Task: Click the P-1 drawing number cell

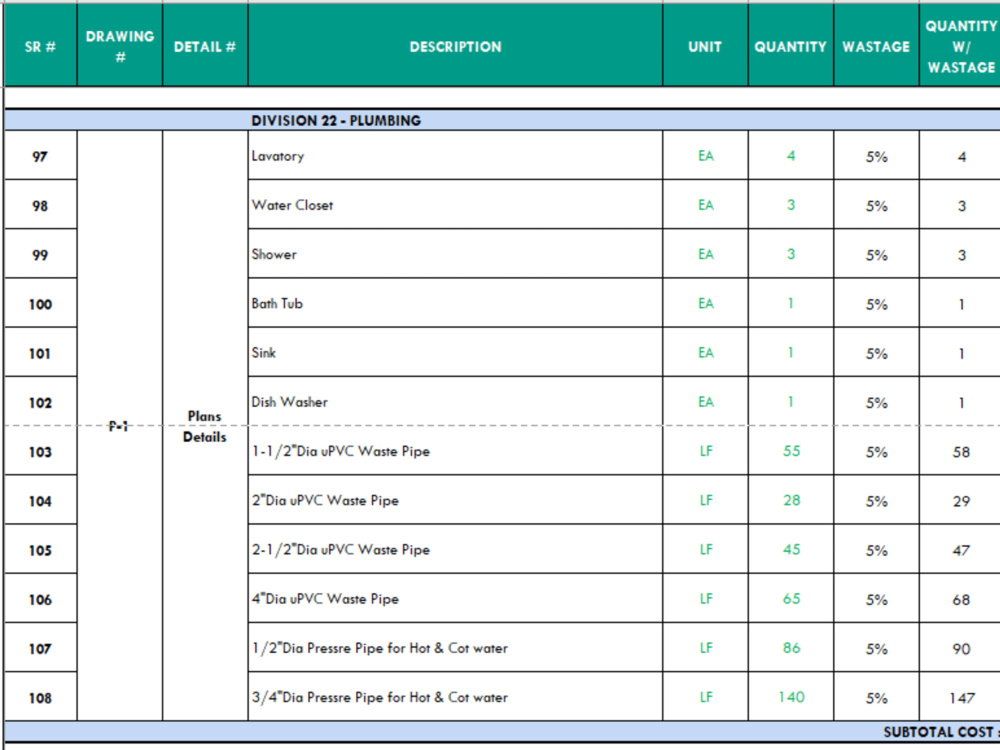Action: pyautogui.click(x=120, y=426)
